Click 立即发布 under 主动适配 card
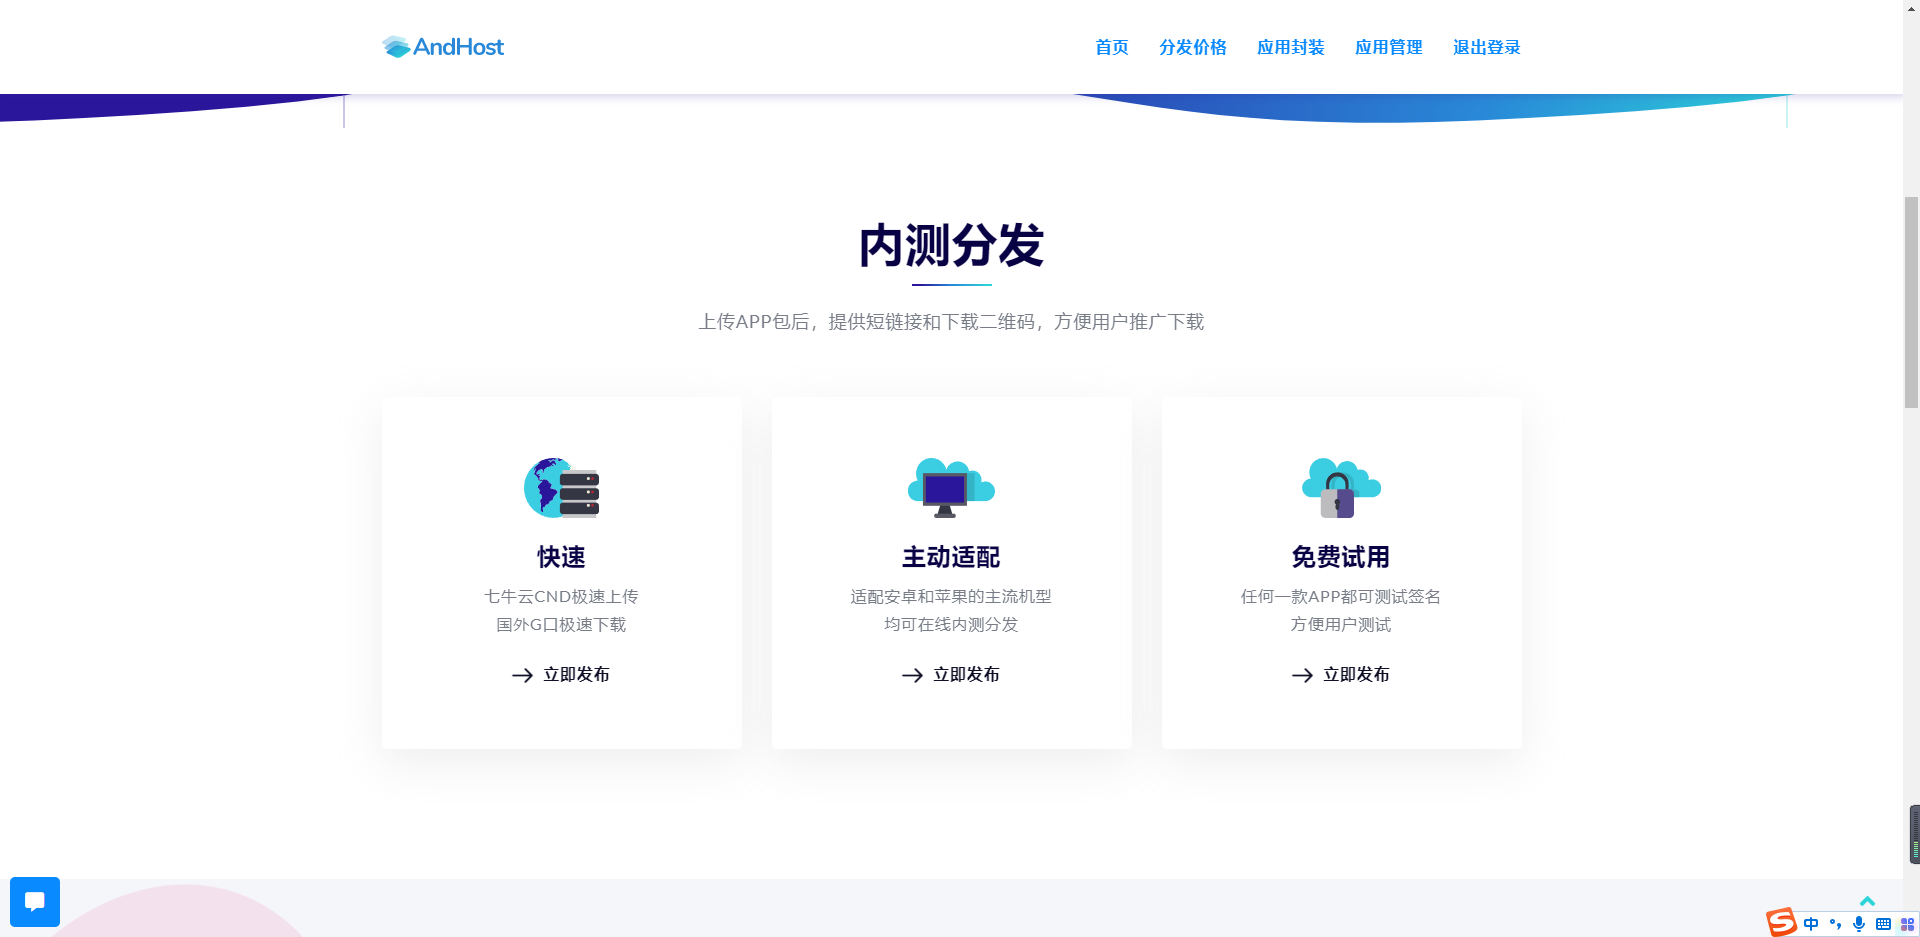The image size is (1920, 937). (951, 675)
